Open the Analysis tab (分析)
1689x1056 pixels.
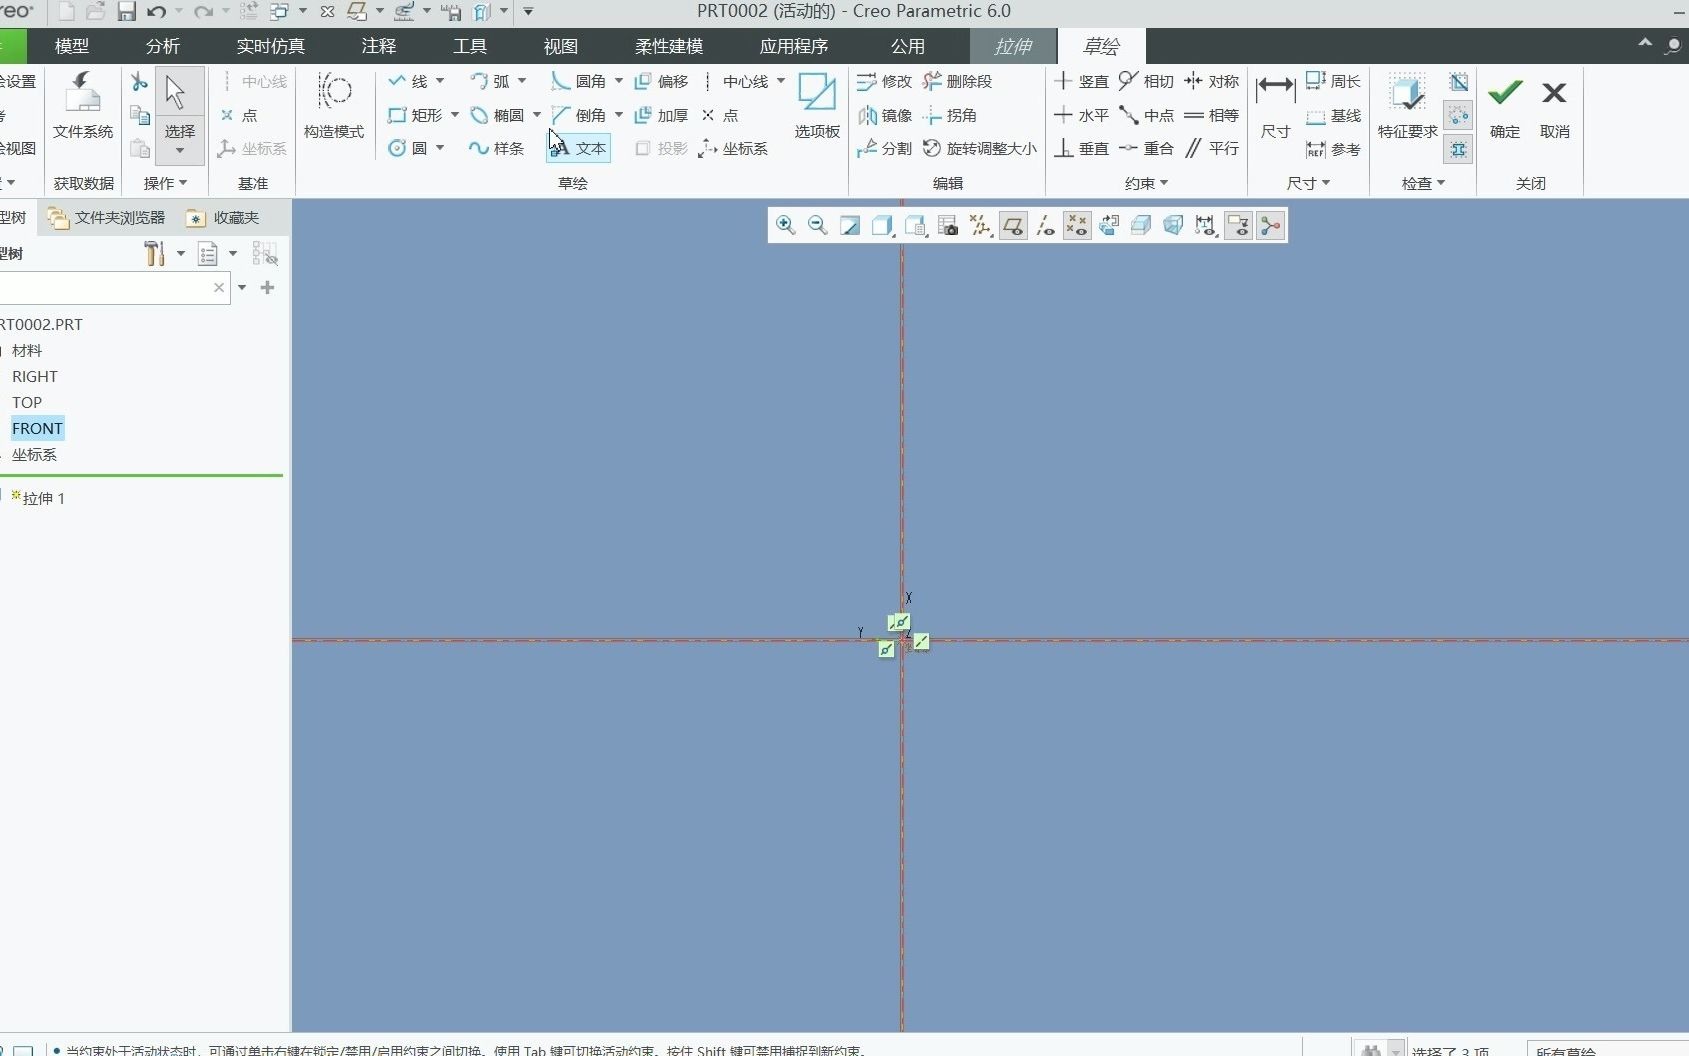point(163,46)
